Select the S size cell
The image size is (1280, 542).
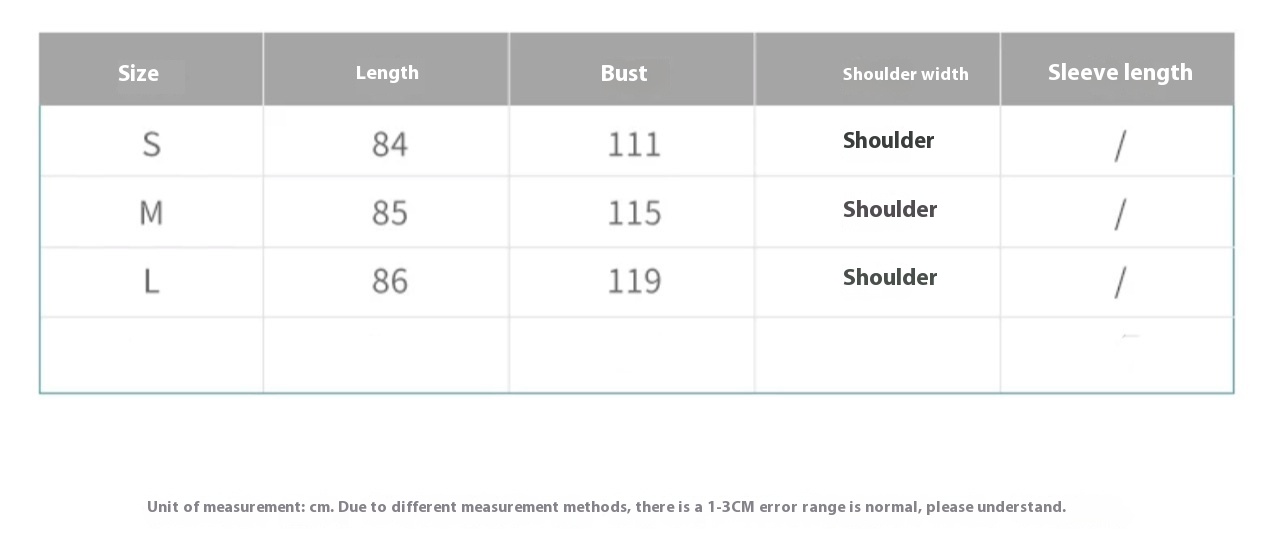[151, 145]
